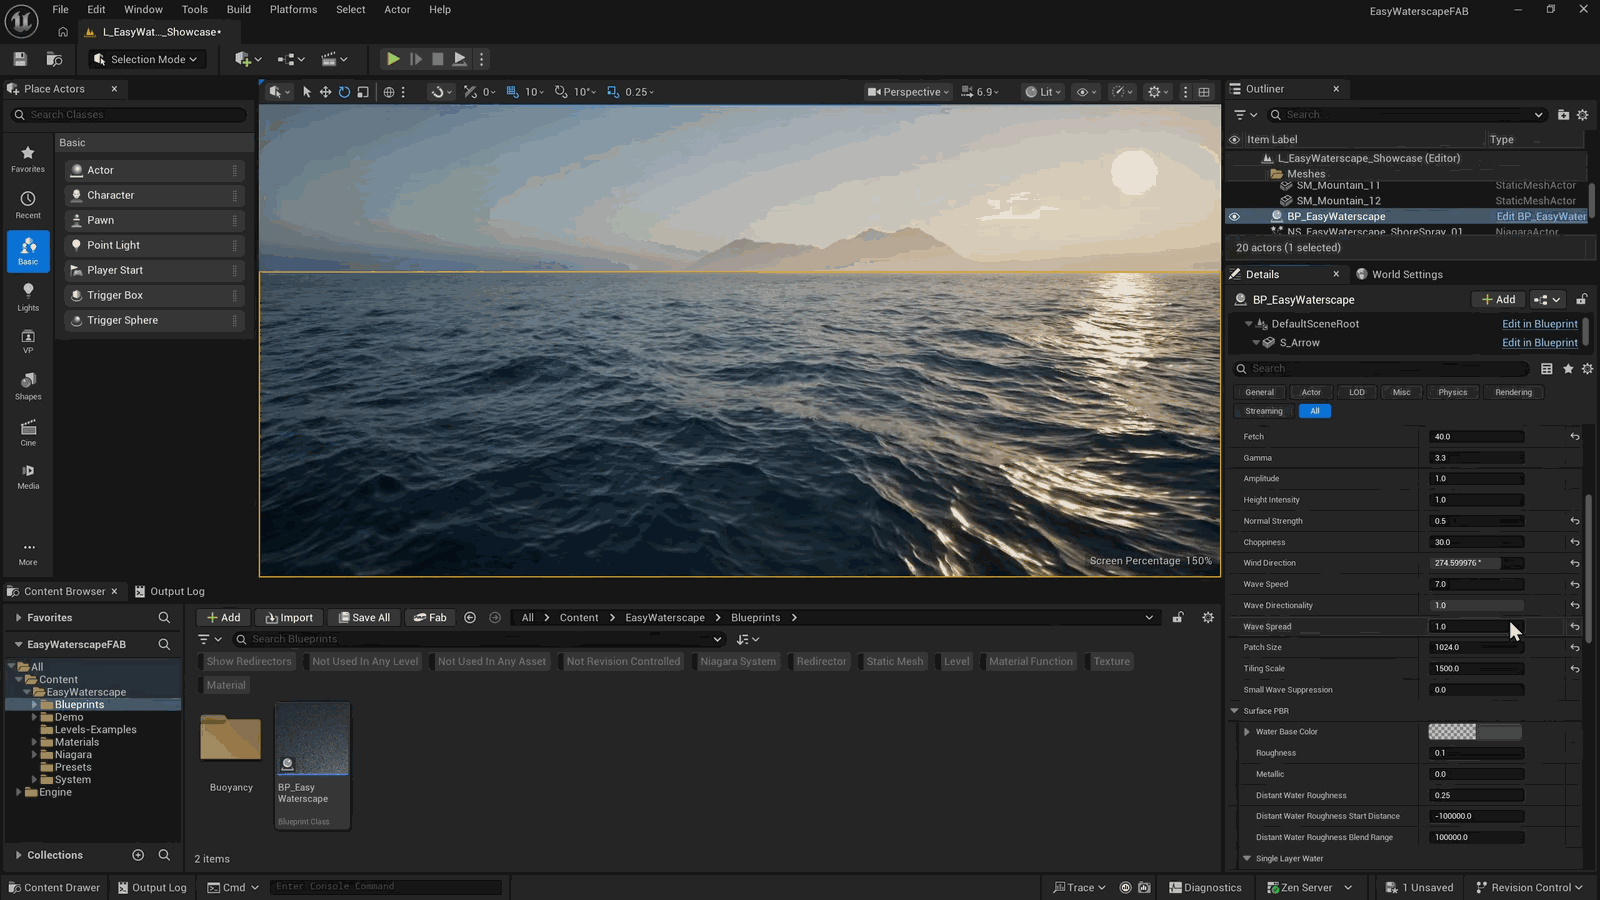This screenshot has width=1600, height=900.
Task: Open the Perspective viewport dropdown
Action: [x=908, y=92]
